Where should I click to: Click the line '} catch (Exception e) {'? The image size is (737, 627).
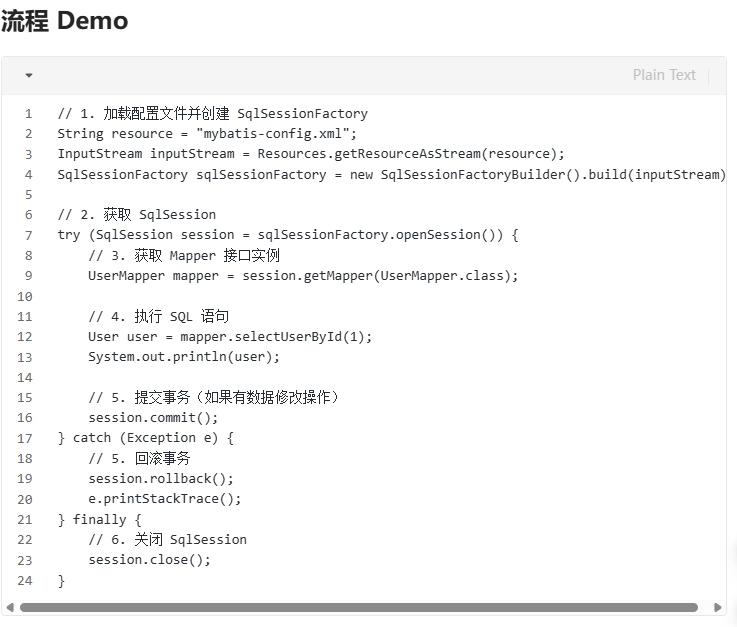146,438
